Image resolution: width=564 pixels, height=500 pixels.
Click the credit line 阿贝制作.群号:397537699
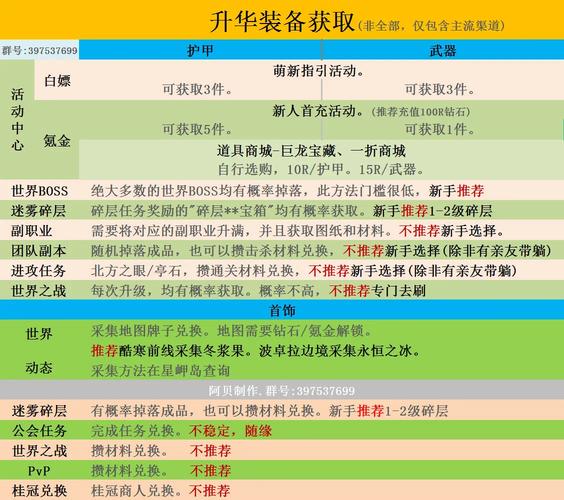pos(282,391)
